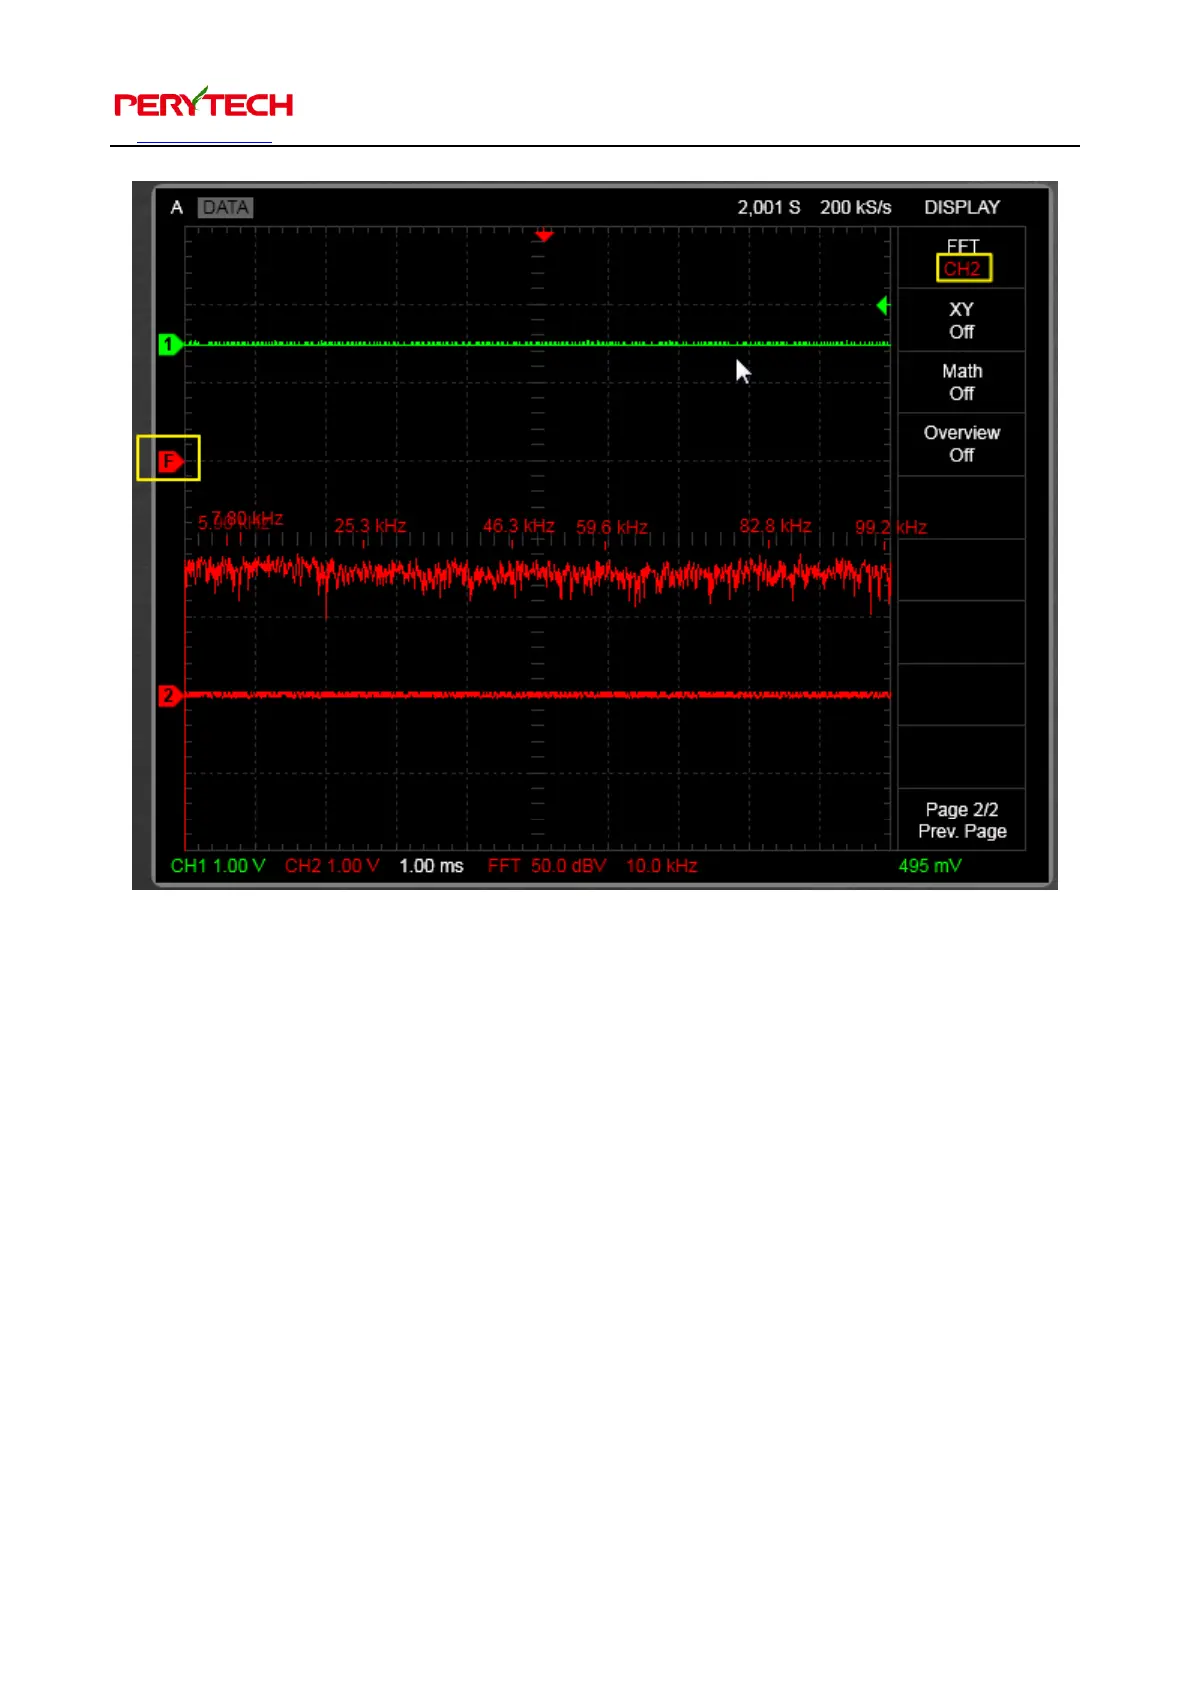Click the Perytech logo
Viewport: 1191px width, 1684px height.
203,102
